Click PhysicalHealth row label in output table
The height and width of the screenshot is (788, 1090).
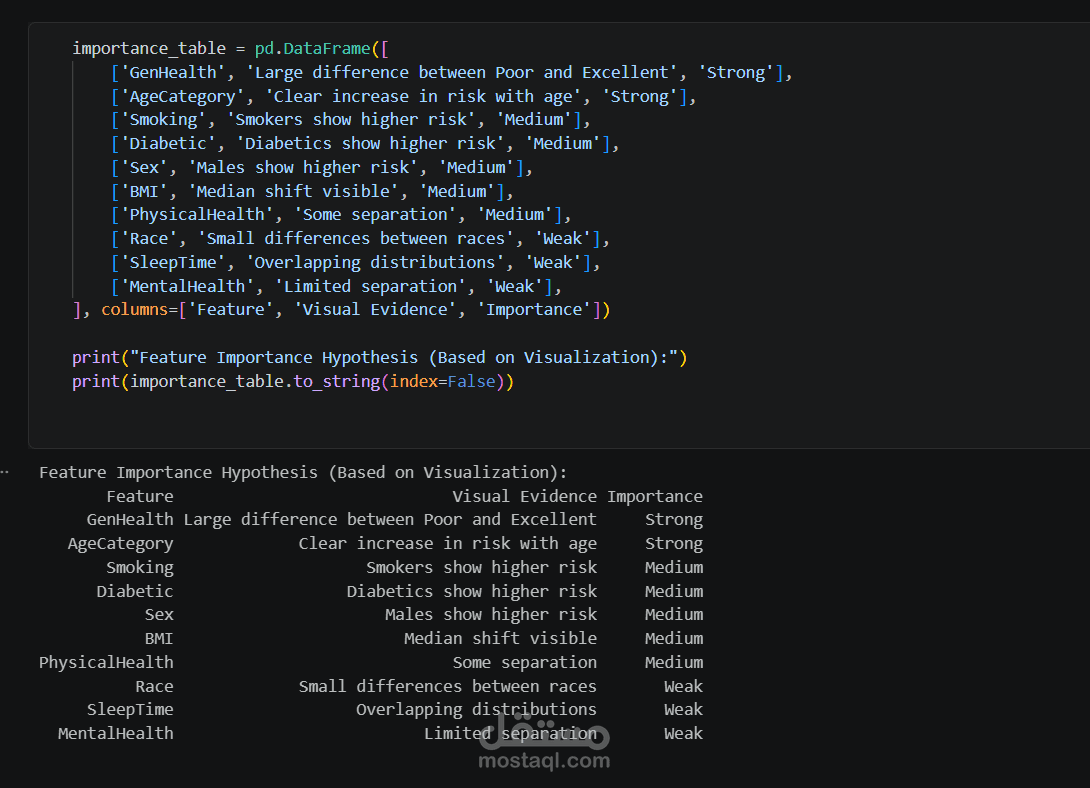point(106,663)
